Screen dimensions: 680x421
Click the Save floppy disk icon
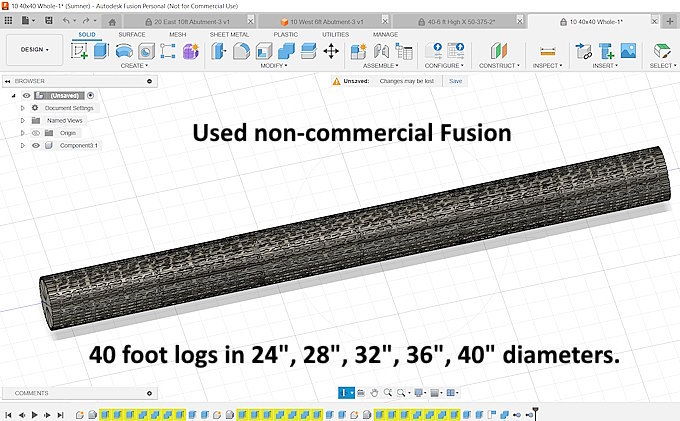tap(49, 20)
